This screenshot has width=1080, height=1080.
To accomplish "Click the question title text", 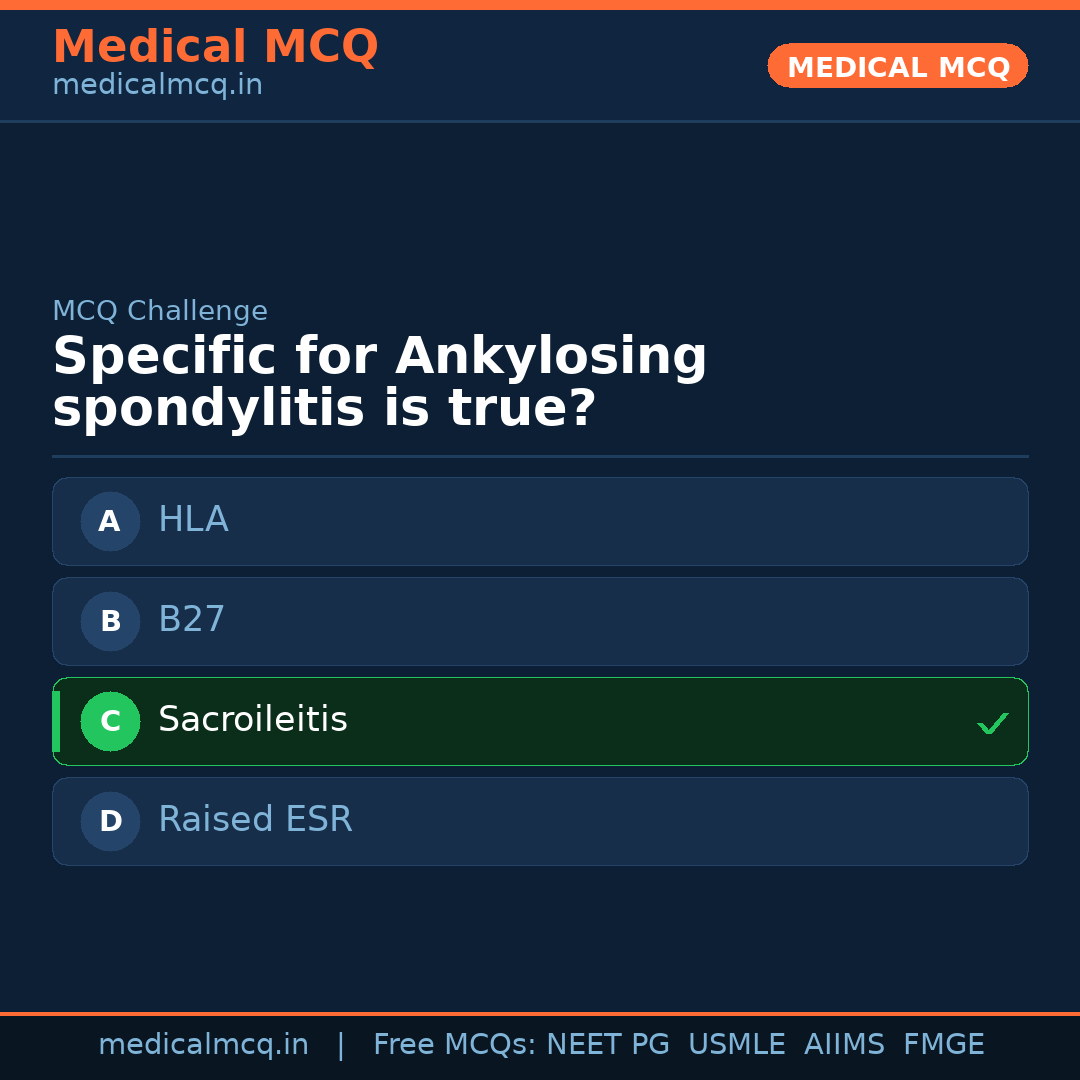I will coord(380,381).
